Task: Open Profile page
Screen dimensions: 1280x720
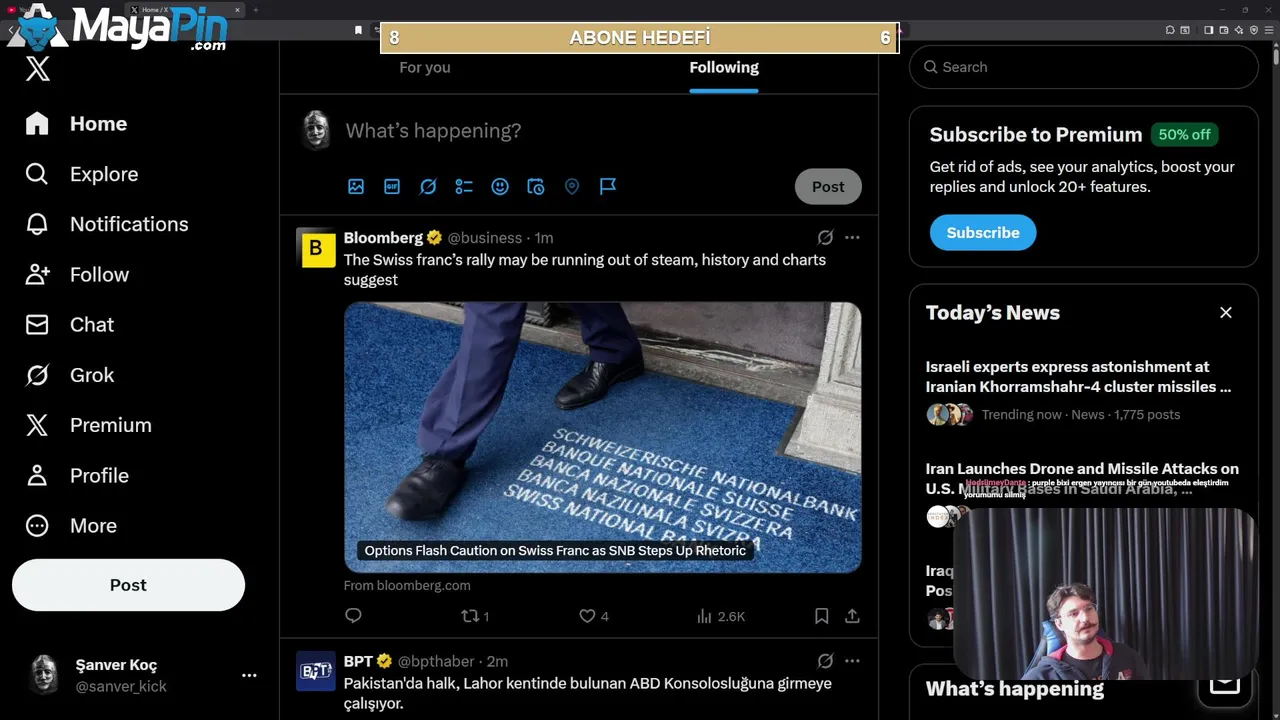Action: pyautogui.click(x=77, y=475)
